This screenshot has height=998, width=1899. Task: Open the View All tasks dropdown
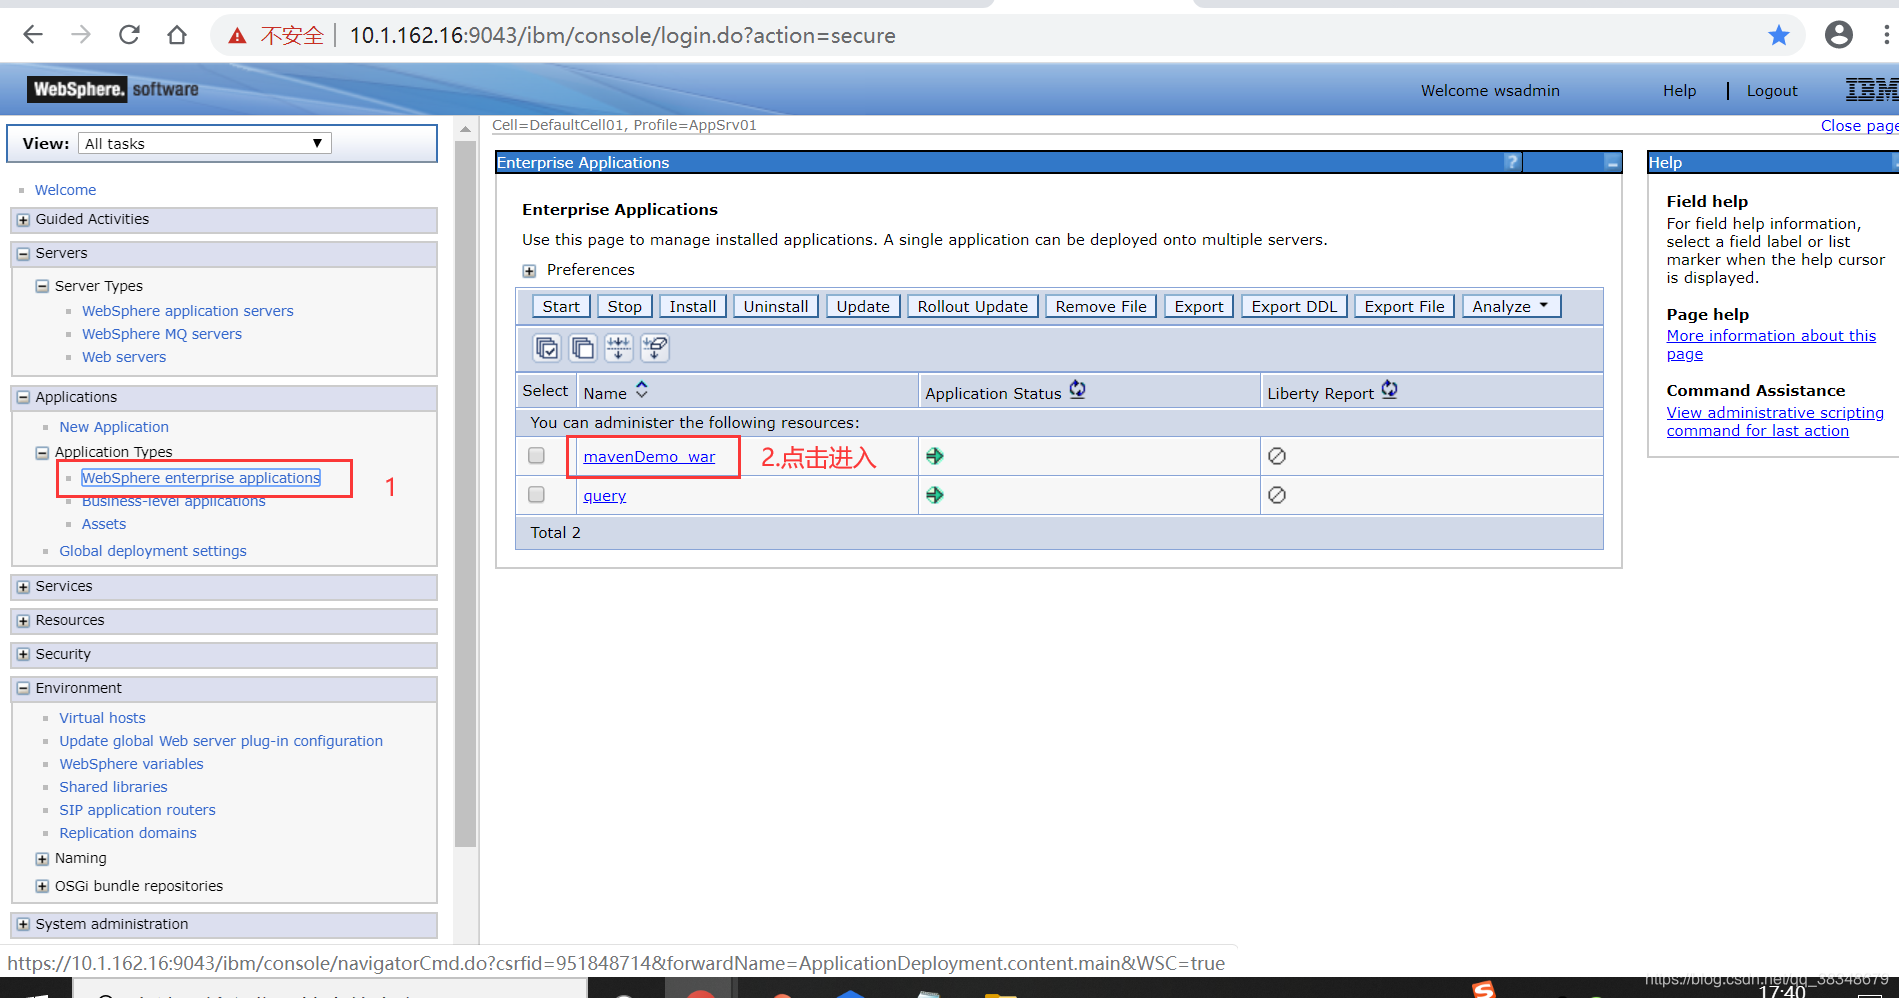(205, 143)
